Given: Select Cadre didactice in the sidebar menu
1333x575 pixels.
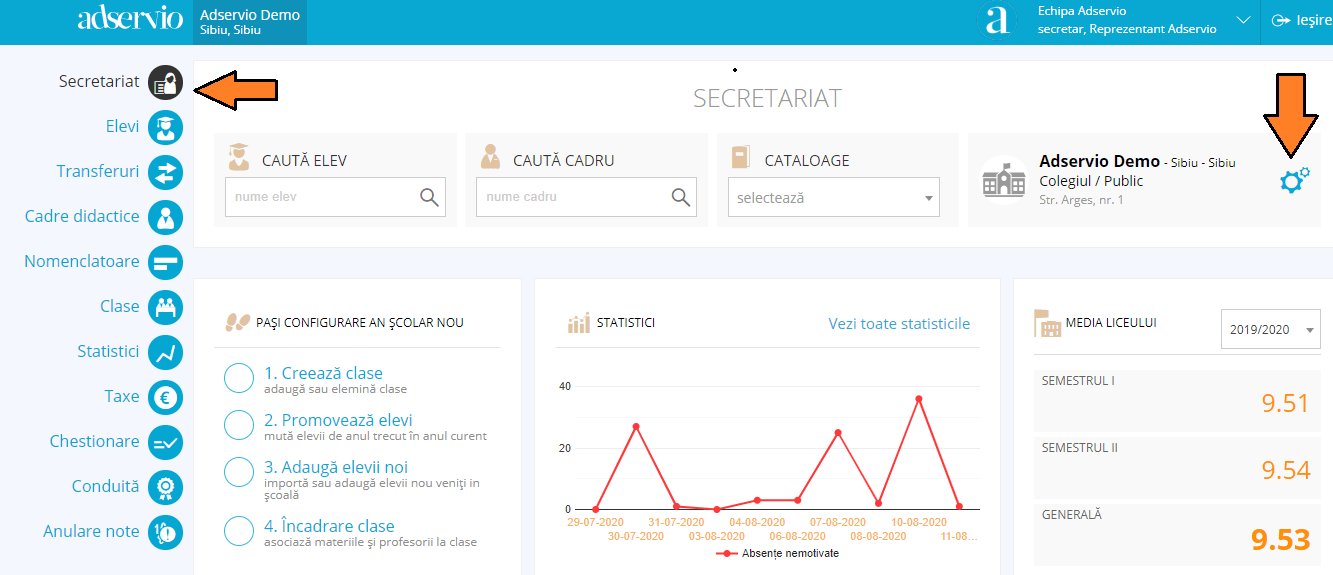Looking at the screenshot, I should click(82, 217).
